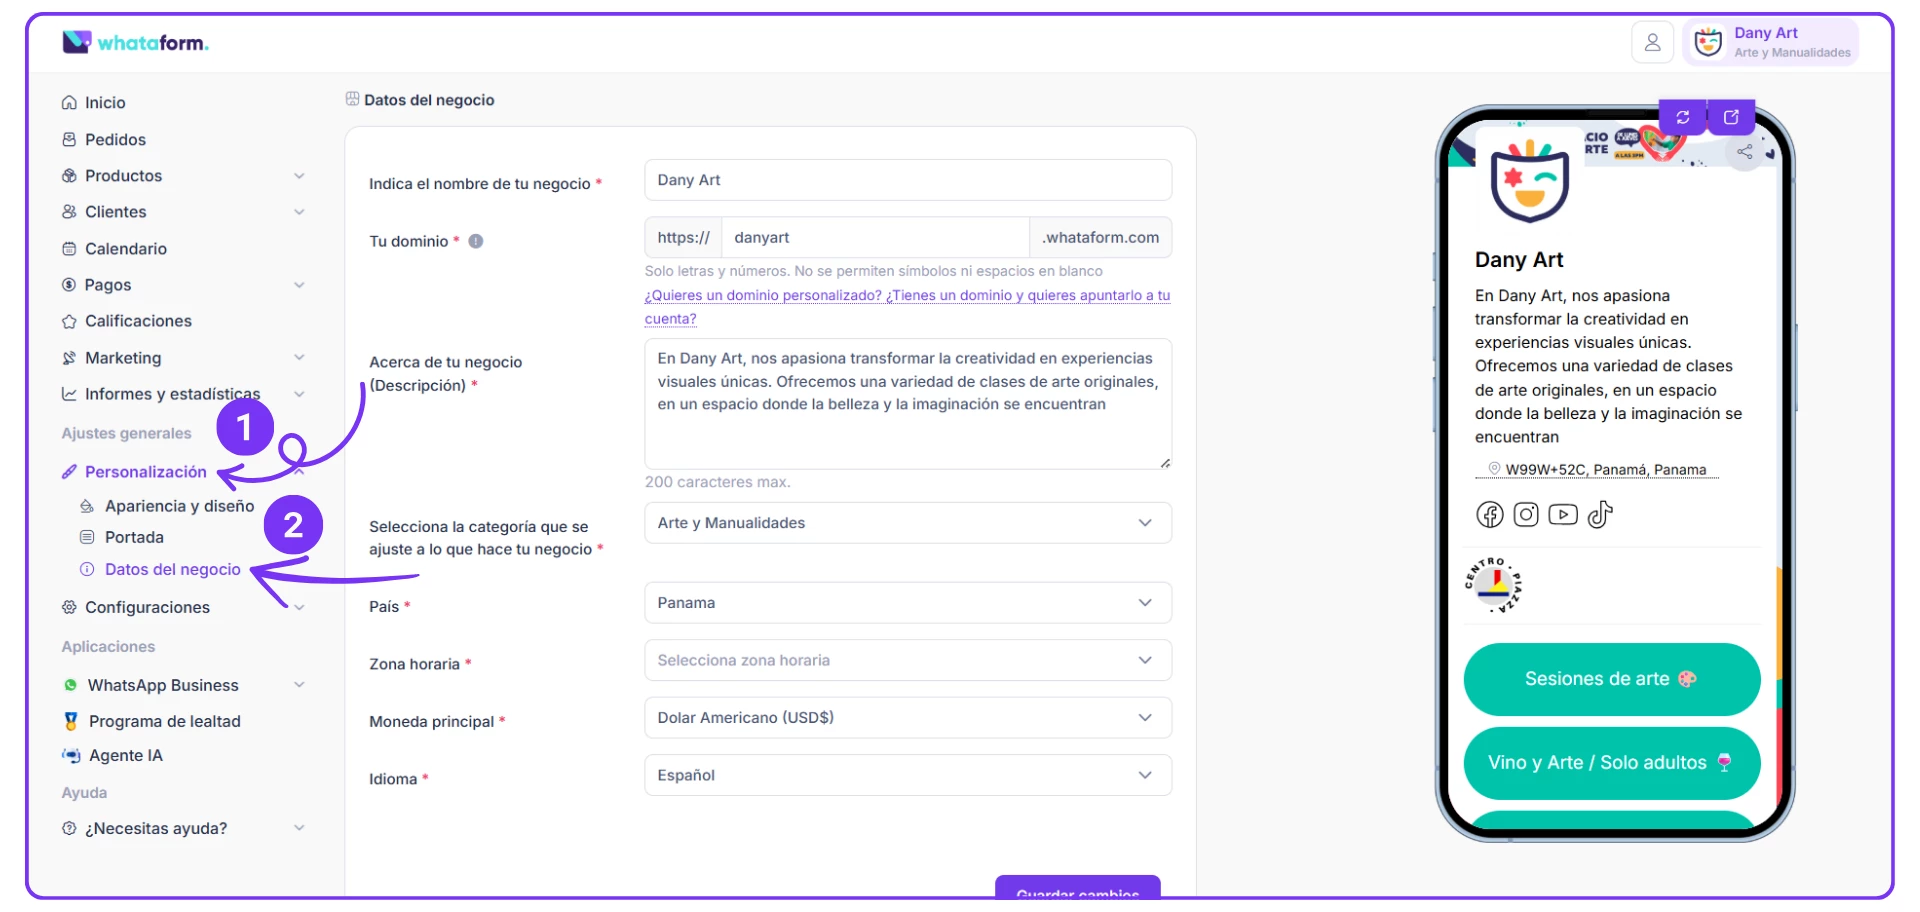Click the Facebook icon in preview

pyautogui.click(x=1490, y=514)
